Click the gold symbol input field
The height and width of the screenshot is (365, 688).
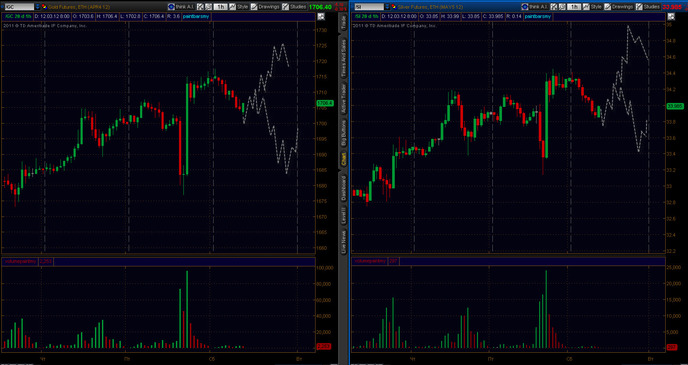coord(19,7)
